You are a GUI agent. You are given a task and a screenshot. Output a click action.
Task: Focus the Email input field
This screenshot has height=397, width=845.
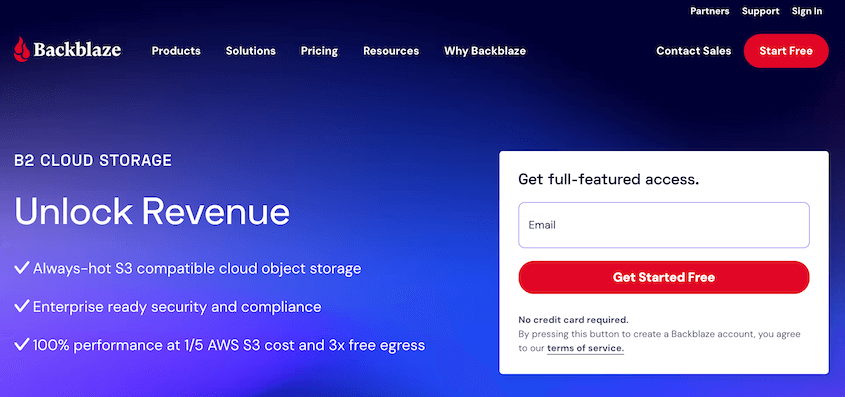664,225
